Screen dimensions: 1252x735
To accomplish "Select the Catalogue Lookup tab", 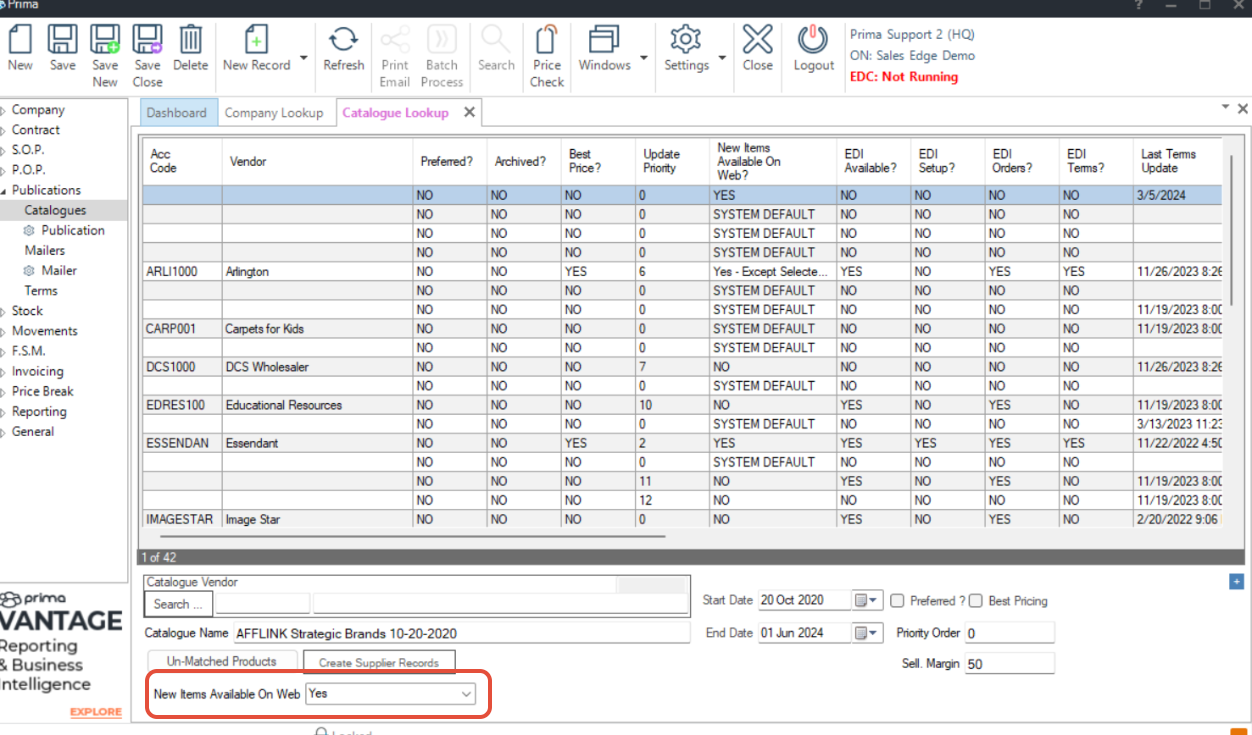I will pyautogui.click(x=395, y=112).
